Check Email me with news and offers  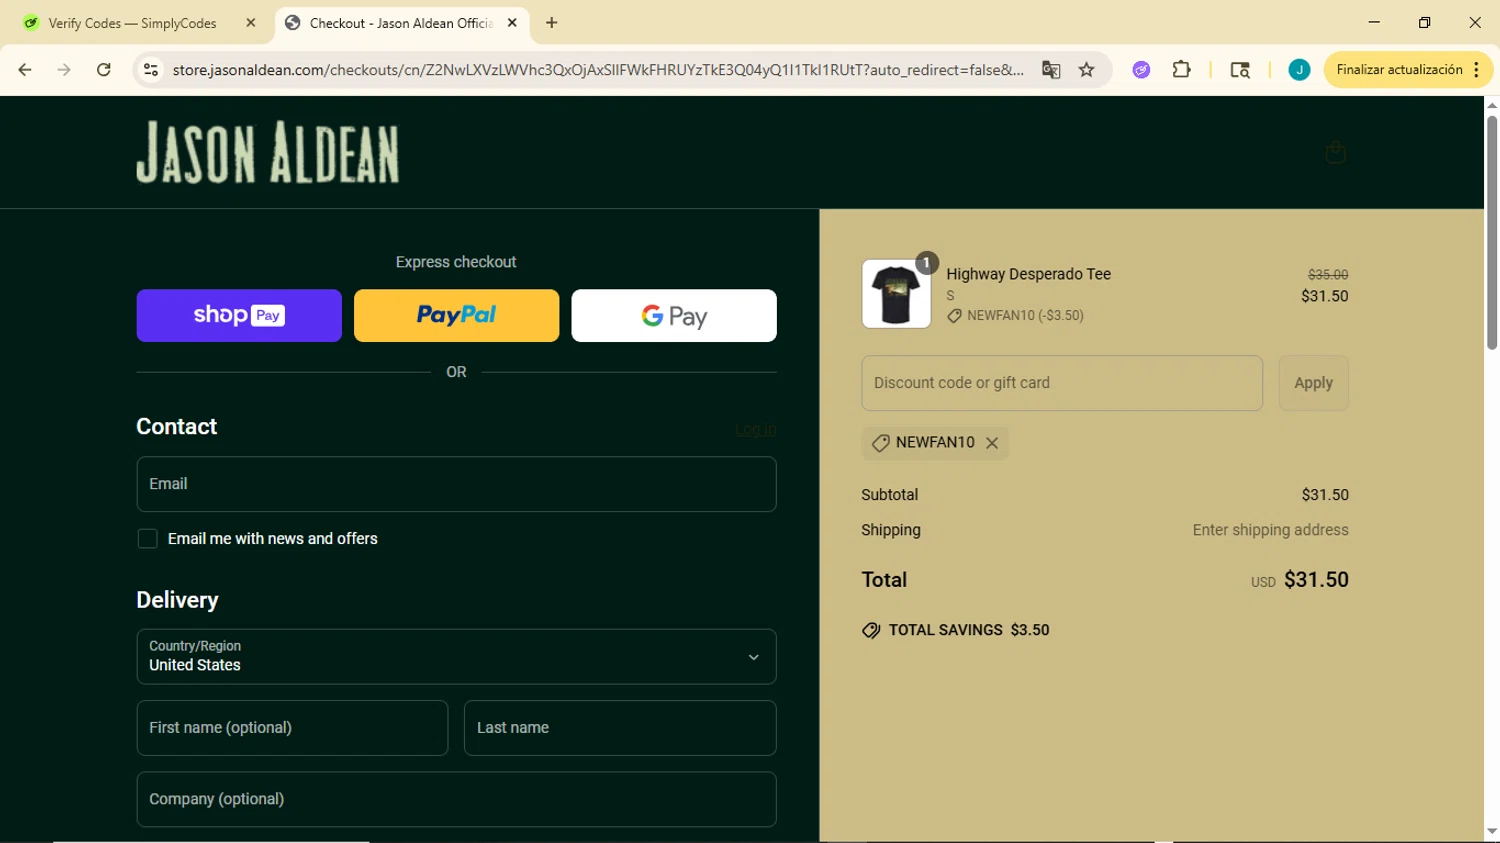click(x=147, y=539)
